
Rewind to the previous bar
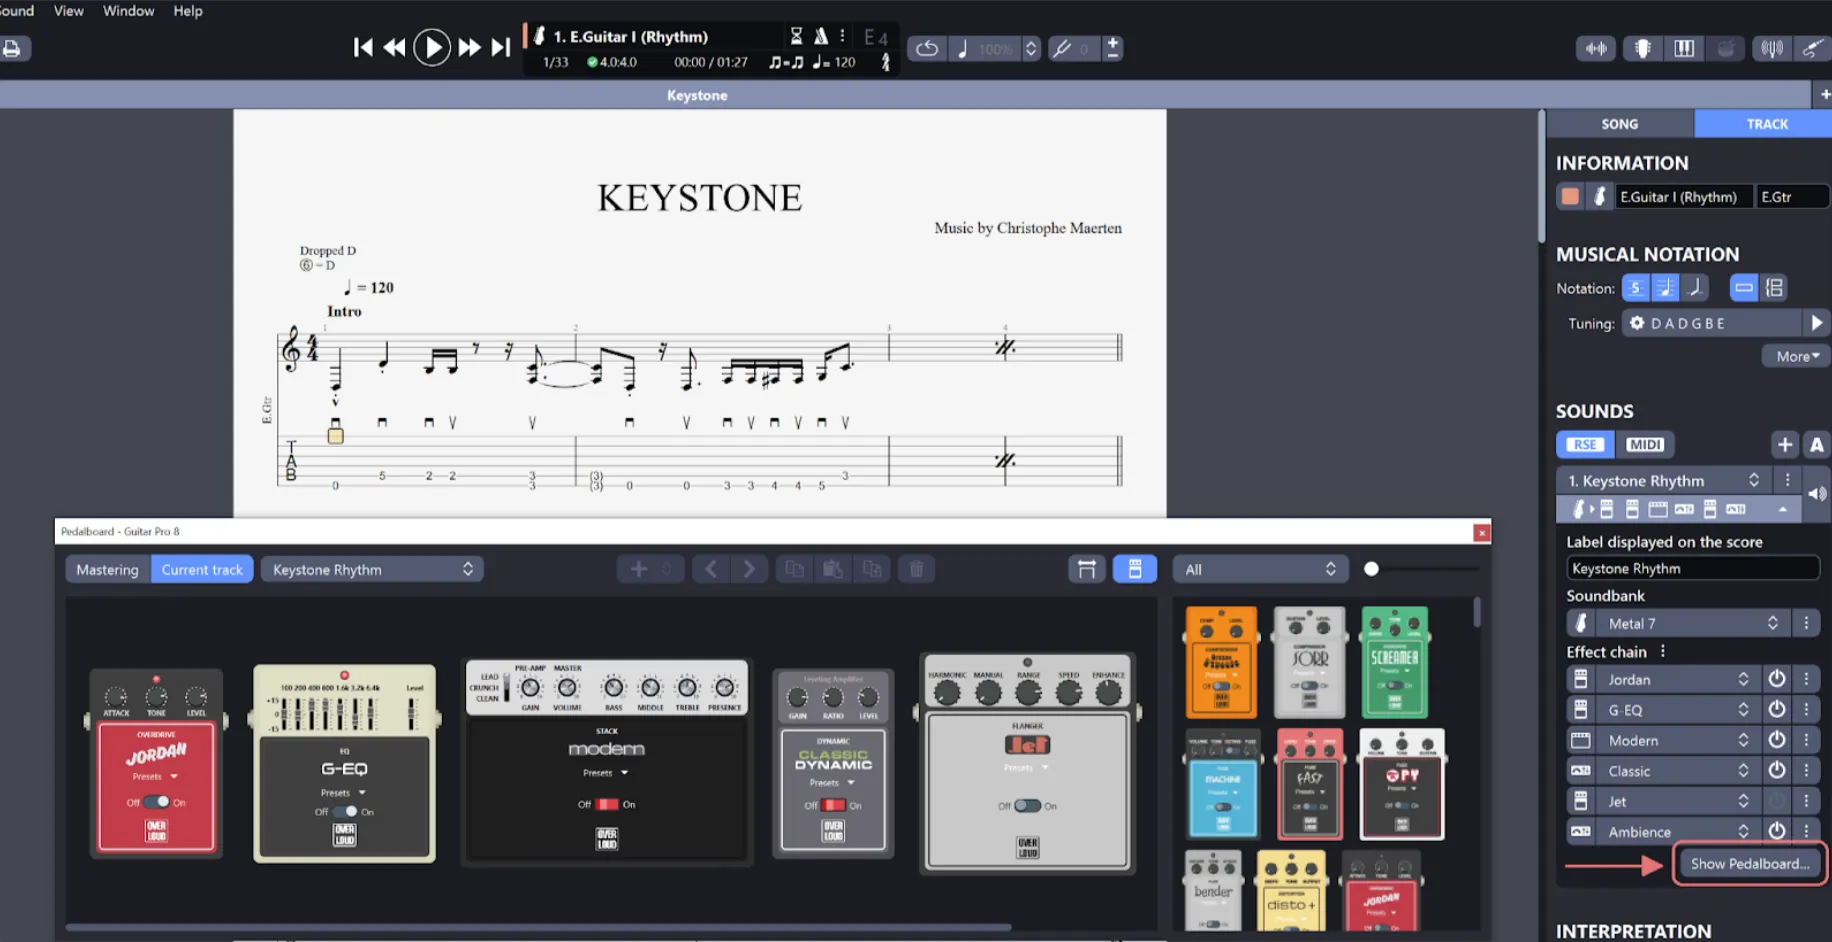395,47
